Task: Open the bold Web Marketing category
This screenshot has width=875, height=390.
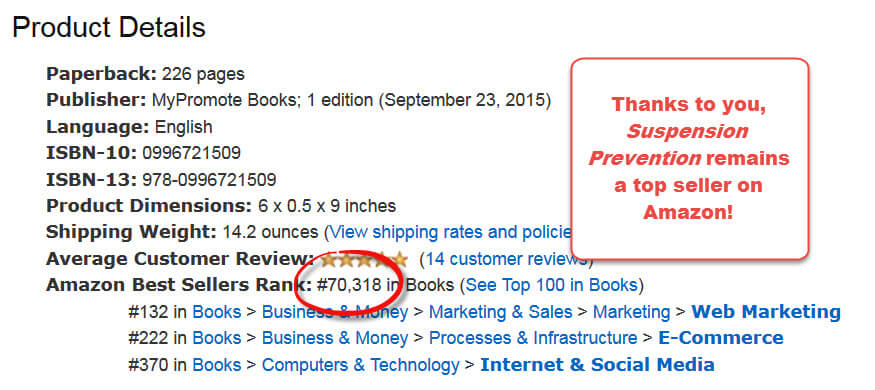Action: (766, 312)
